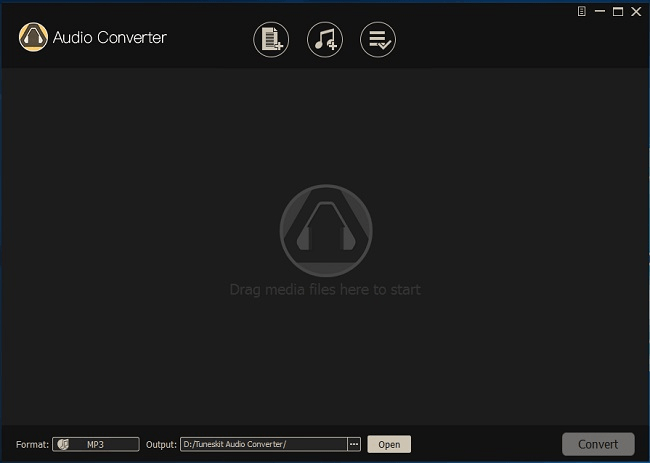This screenshot has height=463, width=650.
Task: Click the Format label
Action: coord(32,444)
